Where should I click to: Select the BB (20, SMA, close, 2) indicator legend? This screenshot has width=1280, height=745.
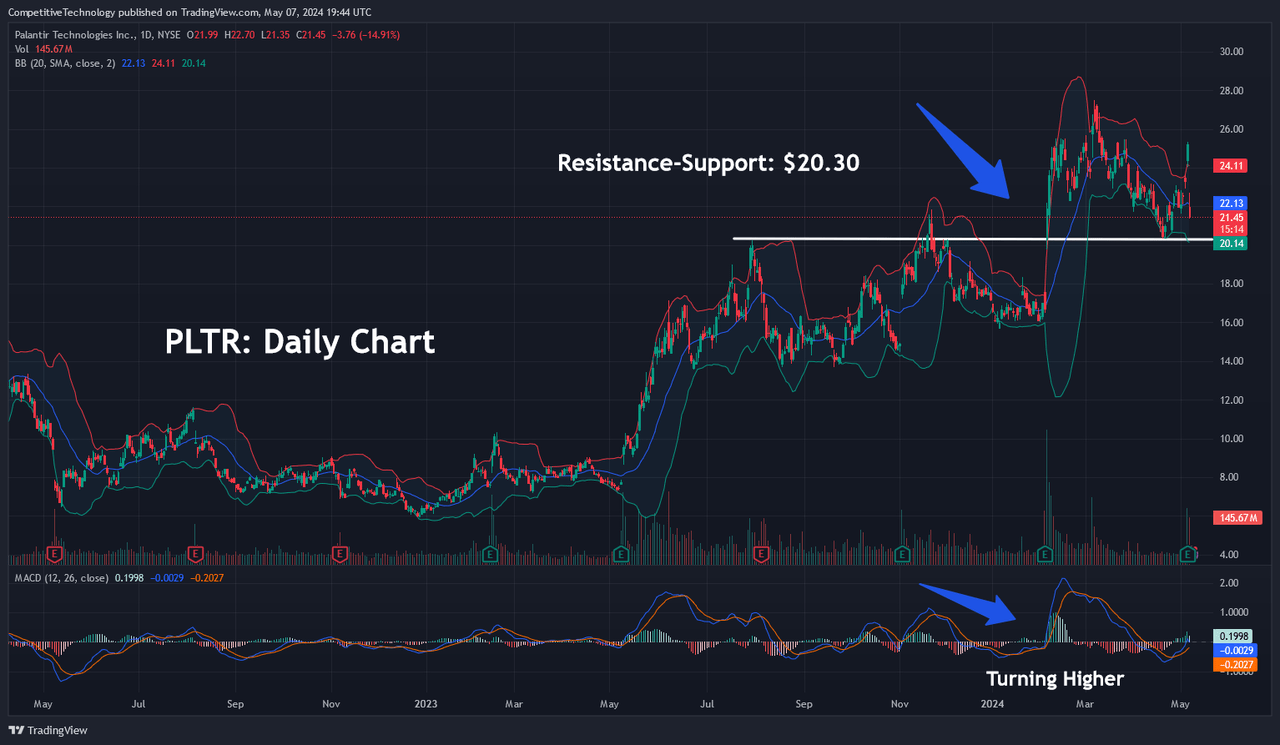[67, 61]
